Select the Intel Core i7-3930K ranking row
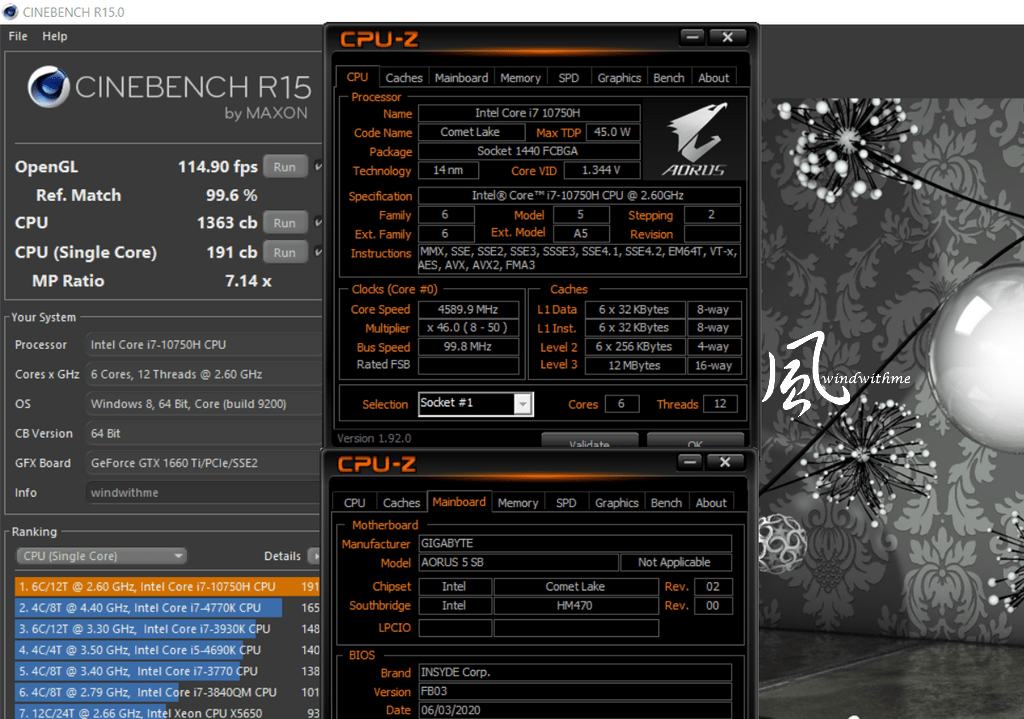This screenshot has height=719, width=1024. [167, 629]
